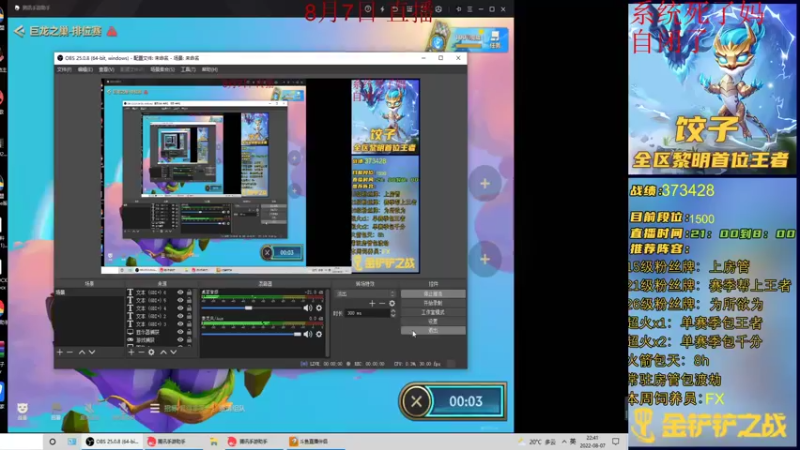The image size is (800, 450).
Task: Click the studio mode button in OBS
Action: (x=433, y=312)
